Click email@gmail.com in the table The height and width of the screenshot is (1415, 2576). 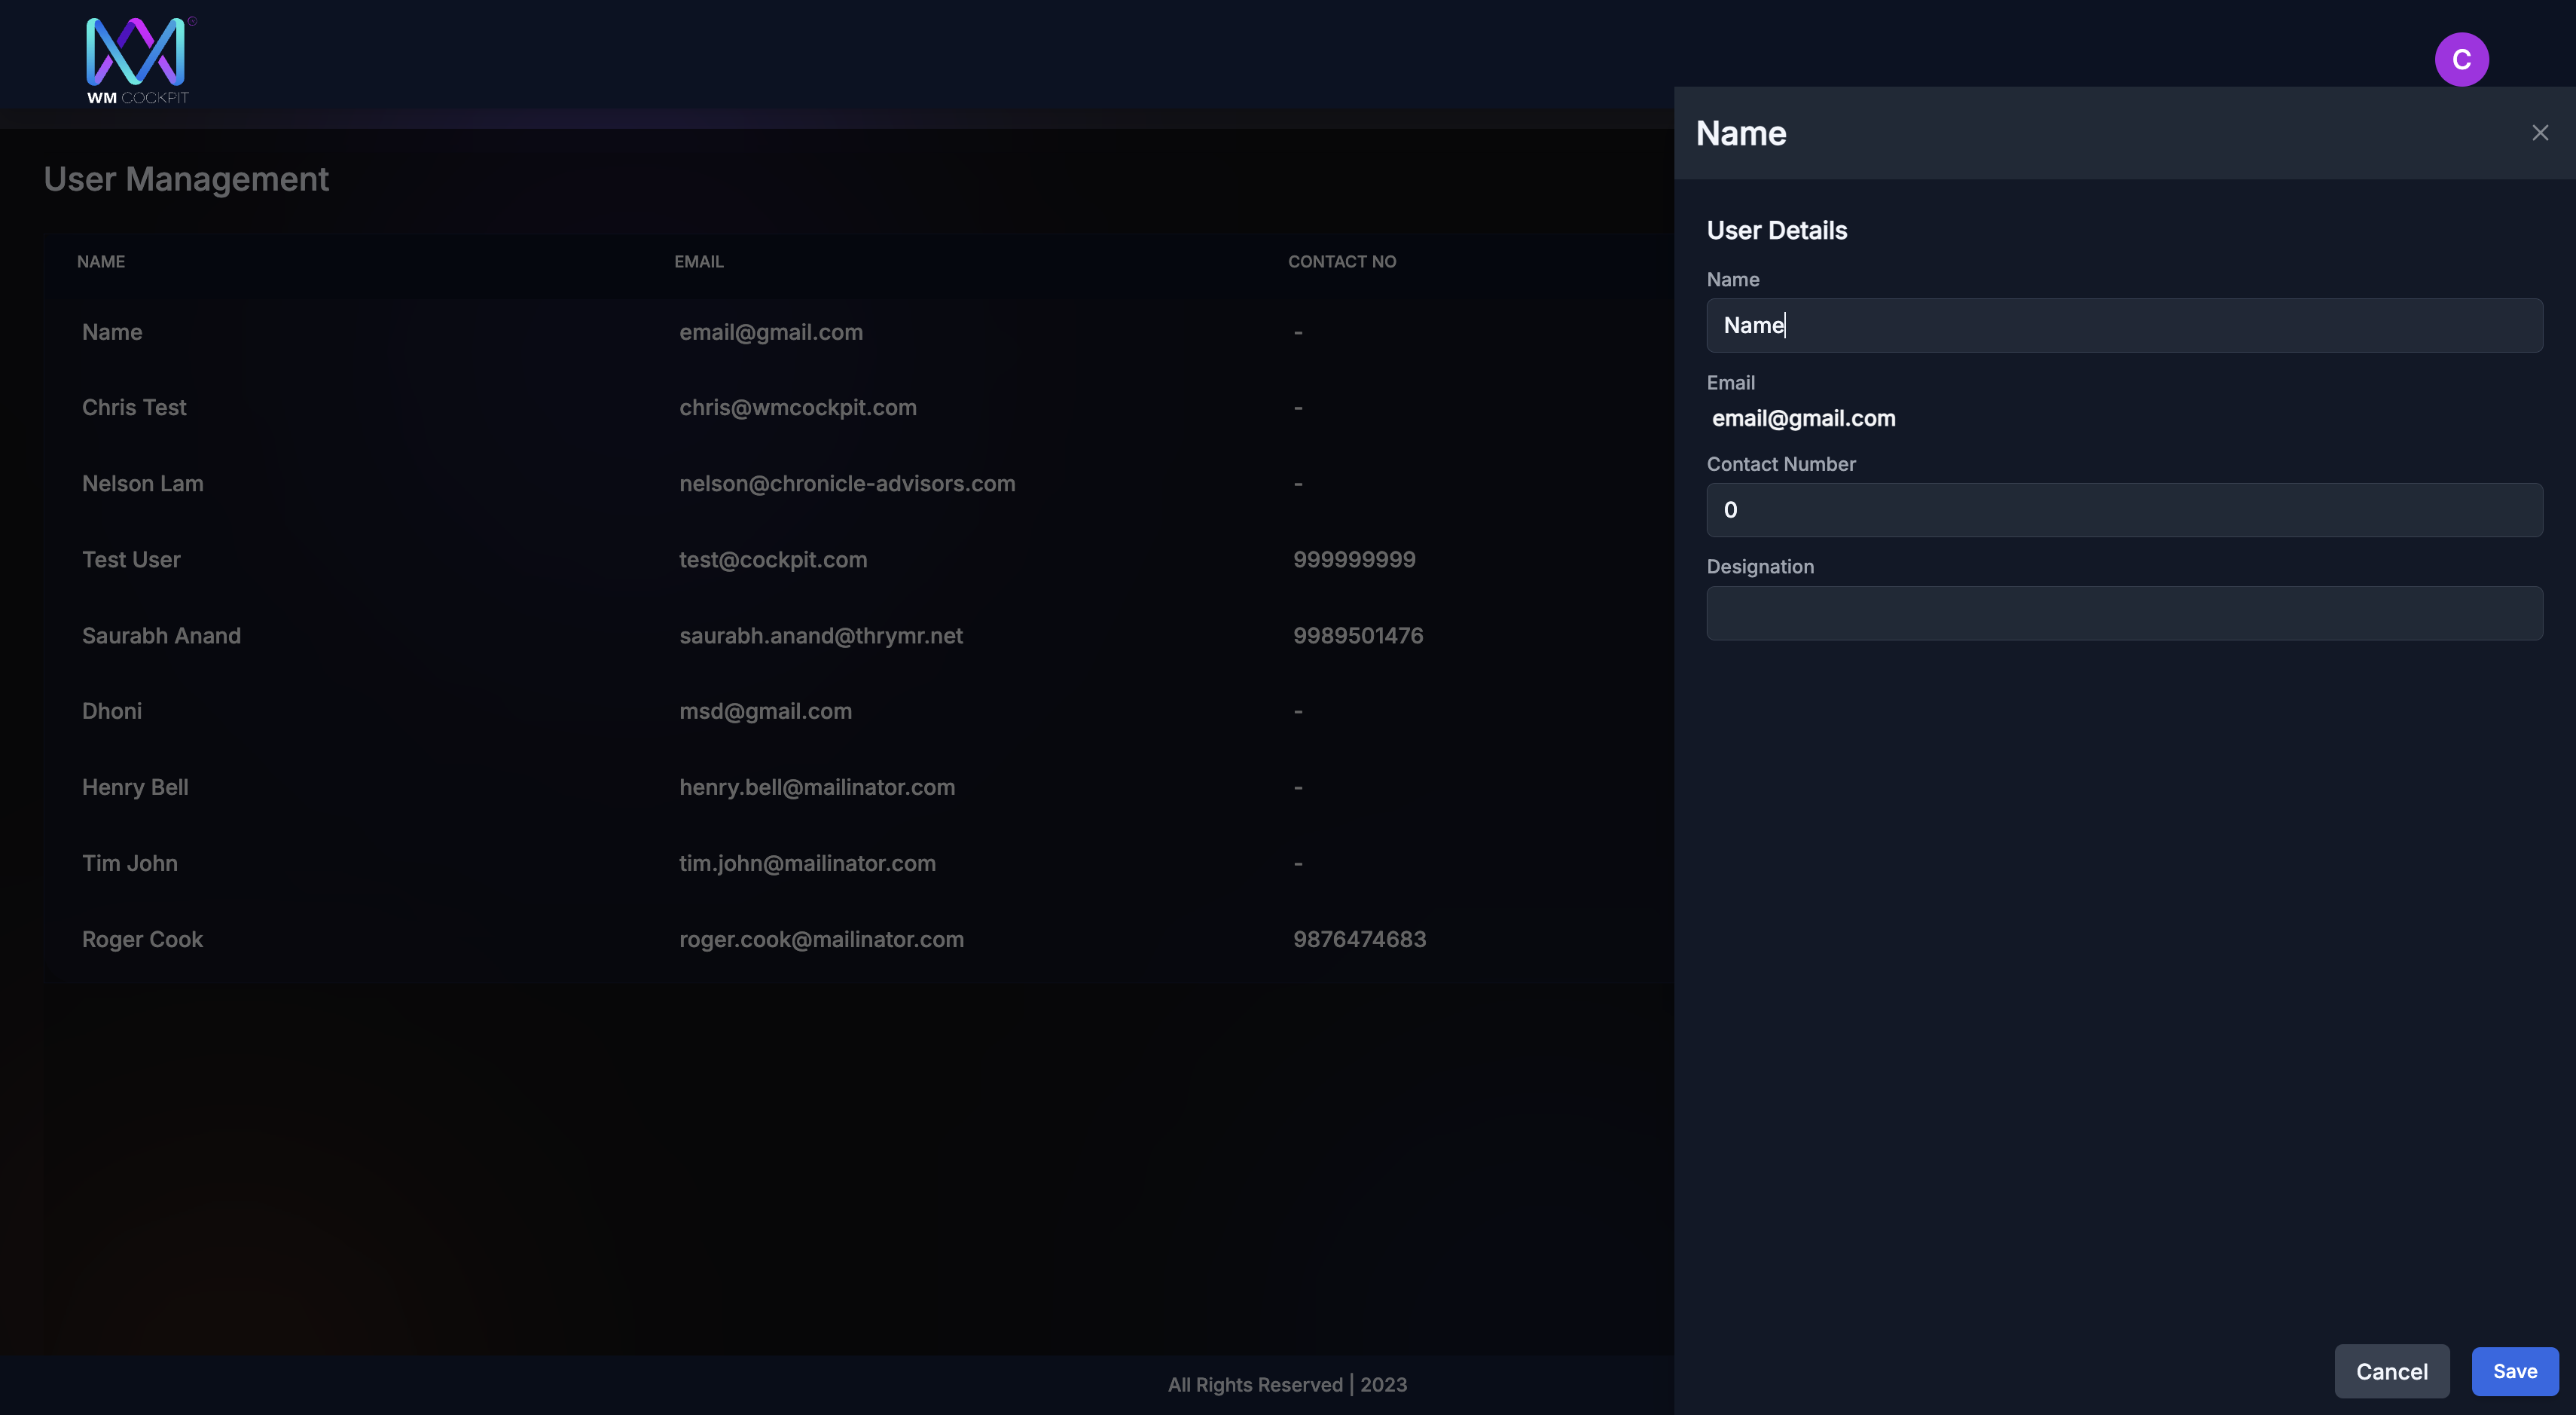tap(770, 332)
